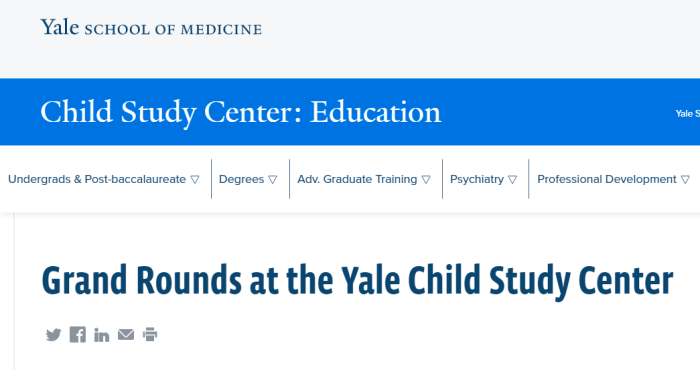
Task: Click the partially visible Yale link in banner
Action: [x=688, y=114]
